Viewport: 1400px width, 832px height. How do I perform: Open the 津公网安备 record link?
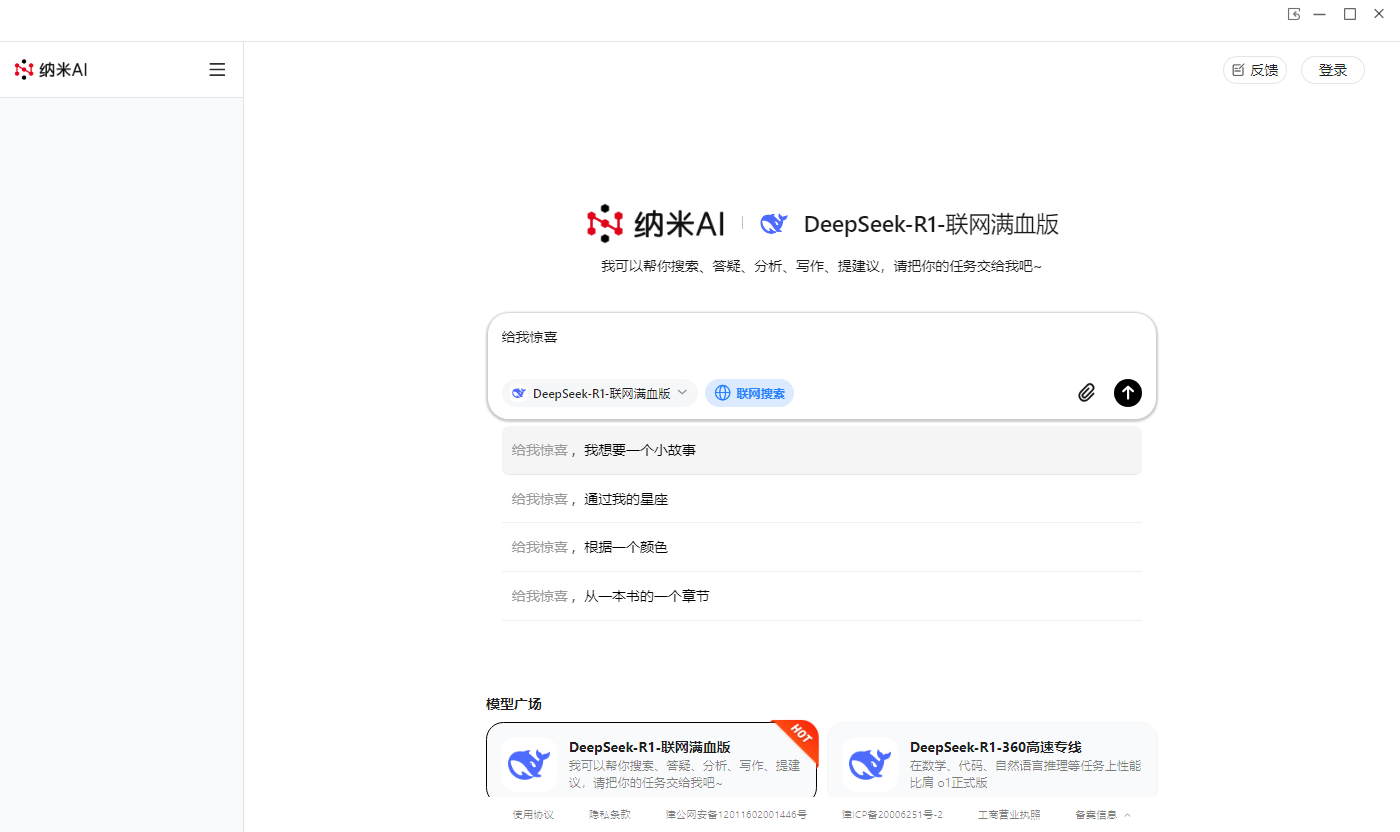click(x=736, y=815)
